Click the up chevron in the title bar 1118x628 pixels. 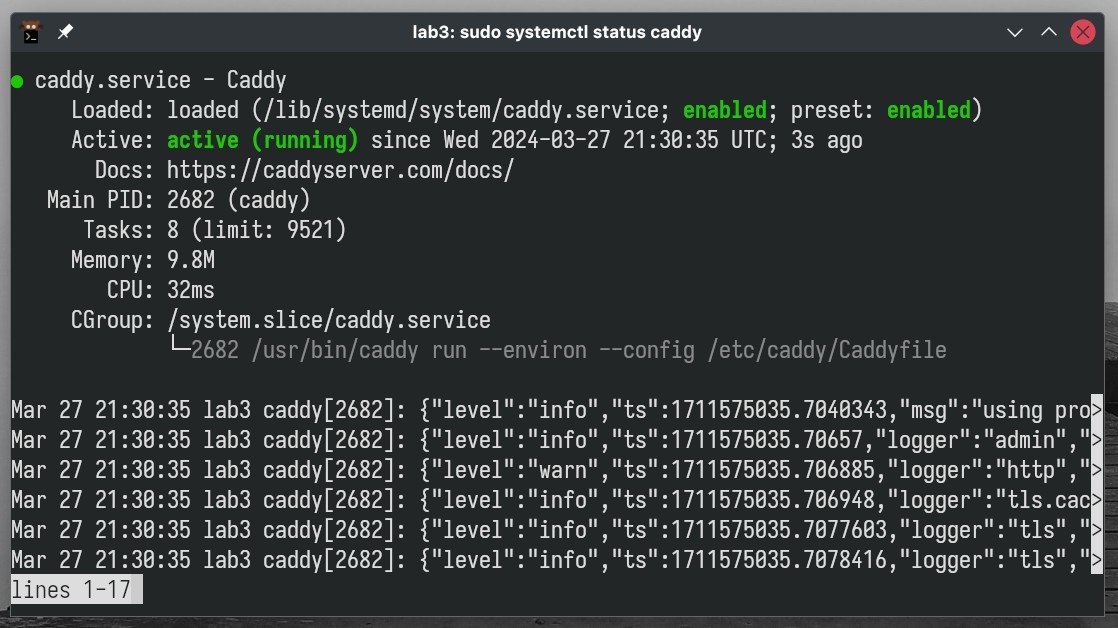click(1048, 32)
